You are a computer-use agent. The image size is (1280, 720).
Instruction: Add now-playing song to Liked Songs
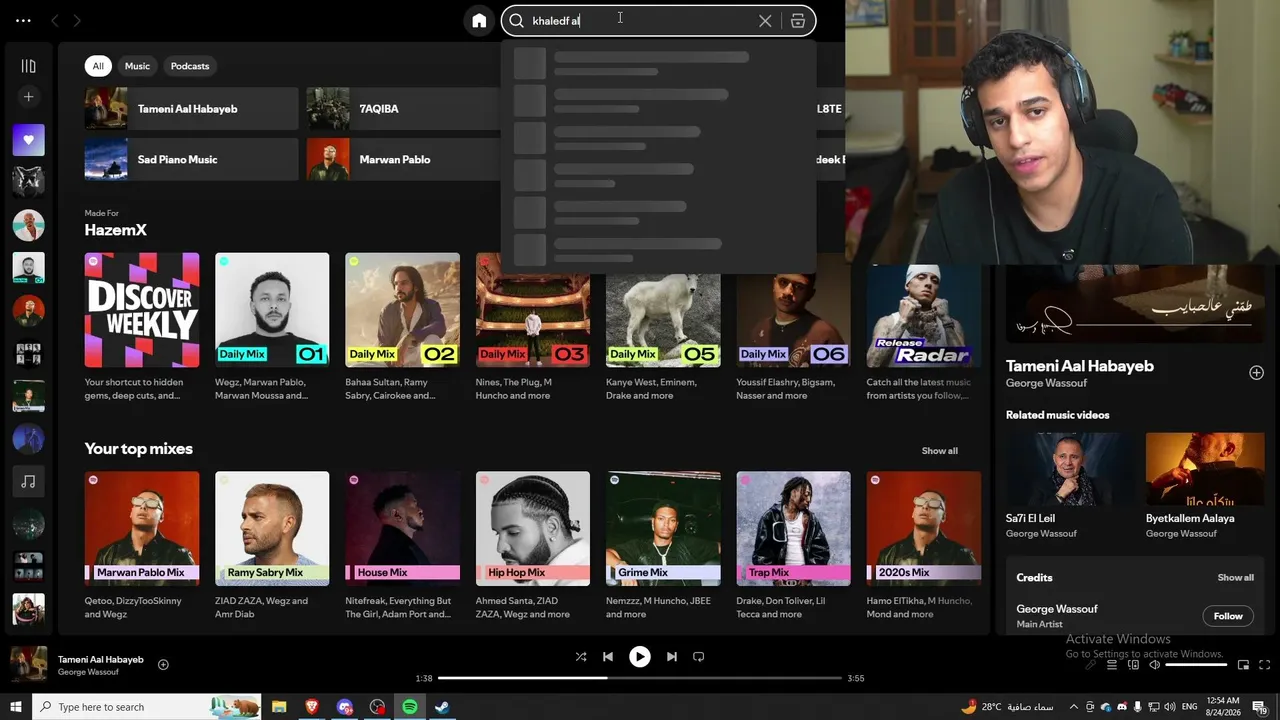click(x=163, y=665)
